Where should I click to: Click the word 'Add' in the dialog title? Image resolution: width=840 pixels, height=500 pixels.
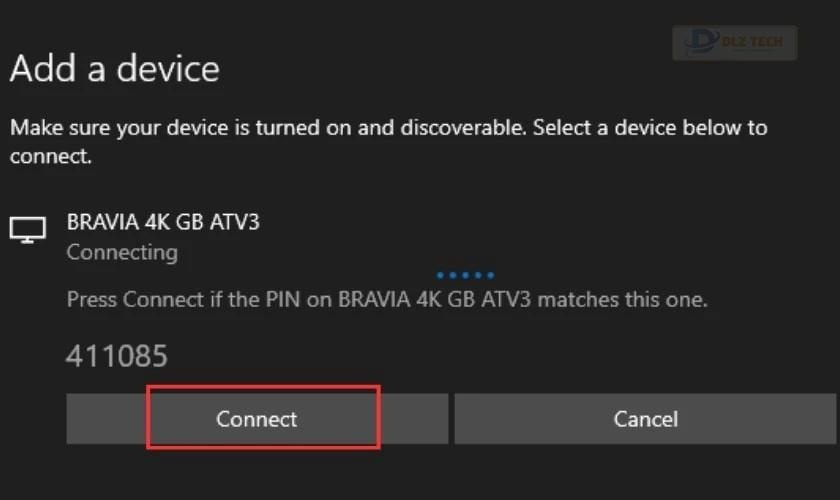(43, 69)
